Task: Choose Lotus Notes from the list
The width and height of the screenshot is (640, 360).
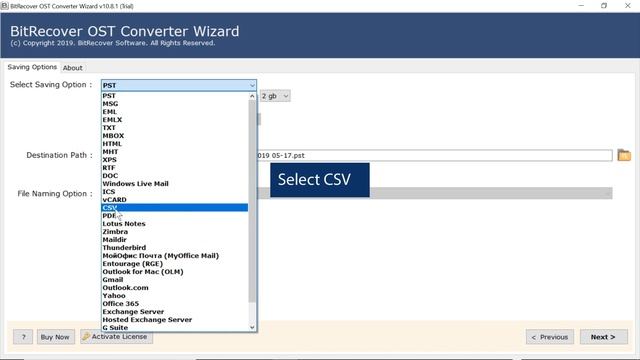Action: point(175,224)
